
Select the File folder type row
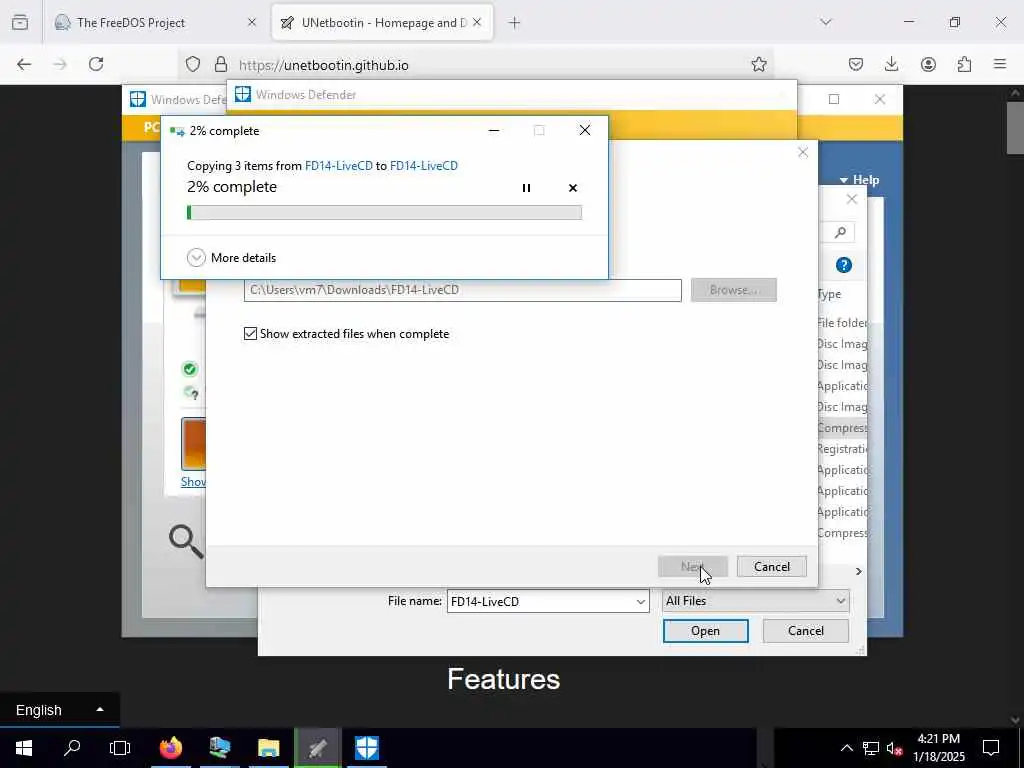842,323
